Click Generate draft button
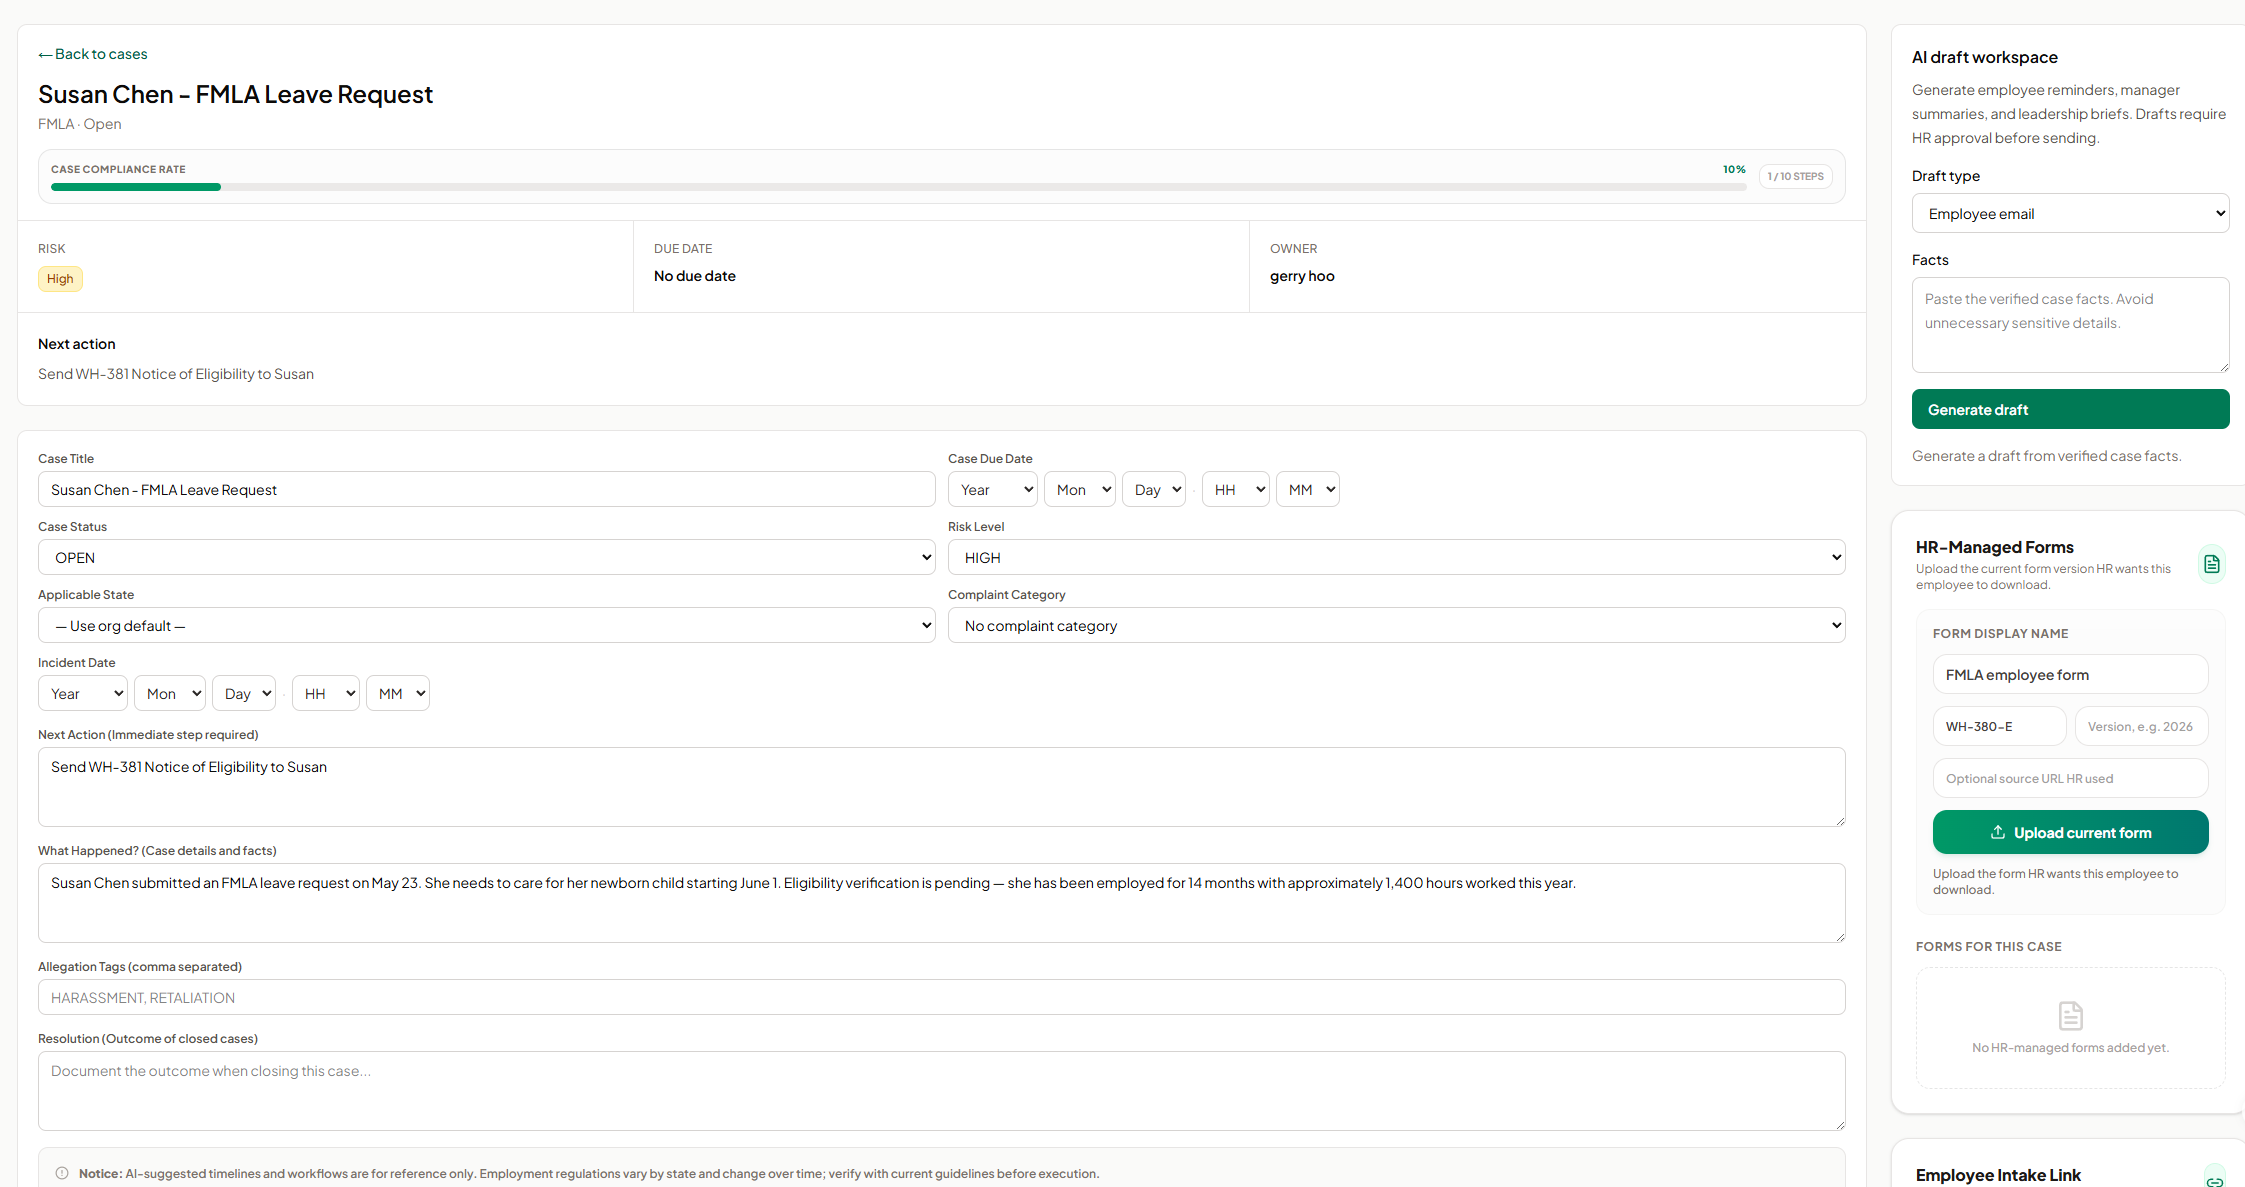Image resolution: width=2245 pixels, height=1187 pixels. tap(2070, 409)
